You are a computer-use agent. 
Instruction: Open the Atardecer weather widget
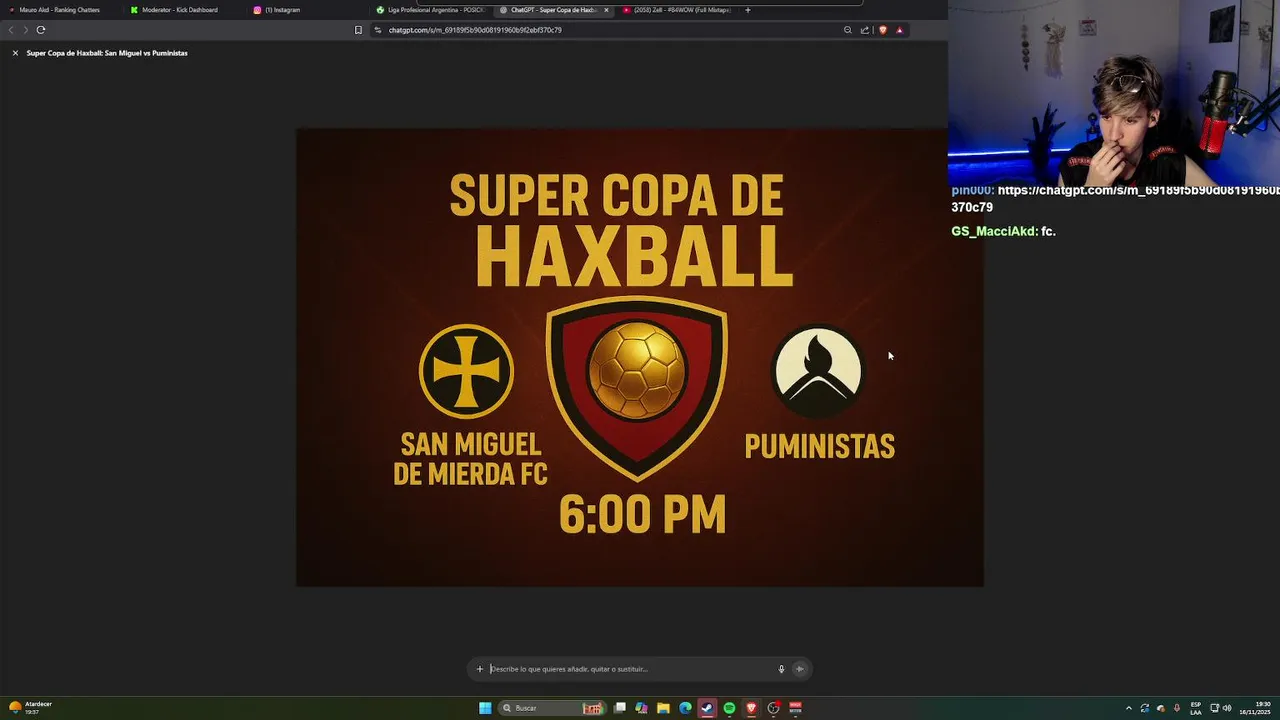(x=30, y=707)
